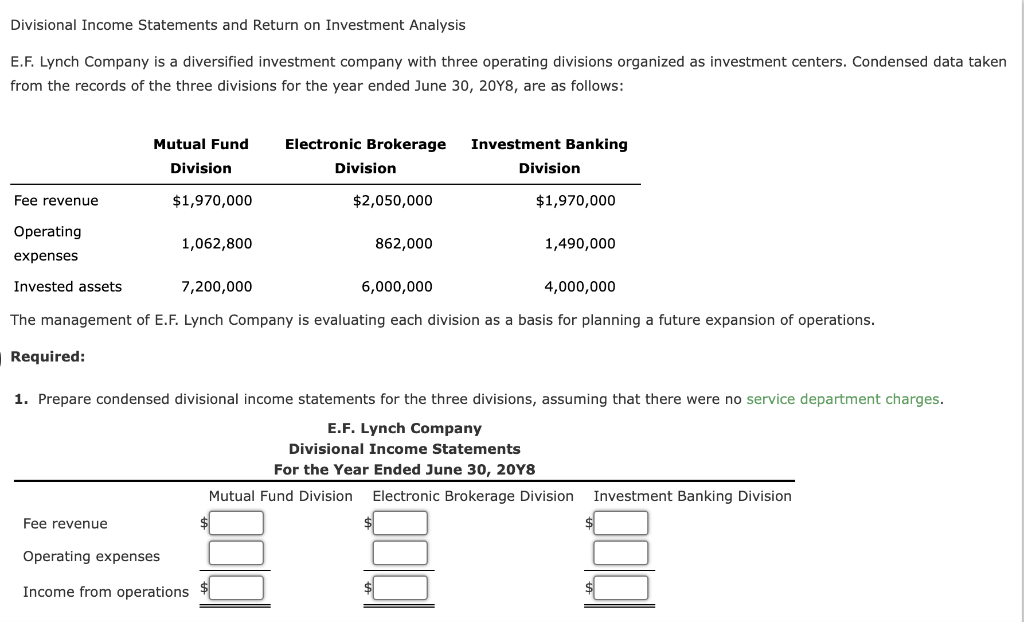
Task: Select Operating expenses field under Investment Banking Division
Action: [x=620, y=552]
